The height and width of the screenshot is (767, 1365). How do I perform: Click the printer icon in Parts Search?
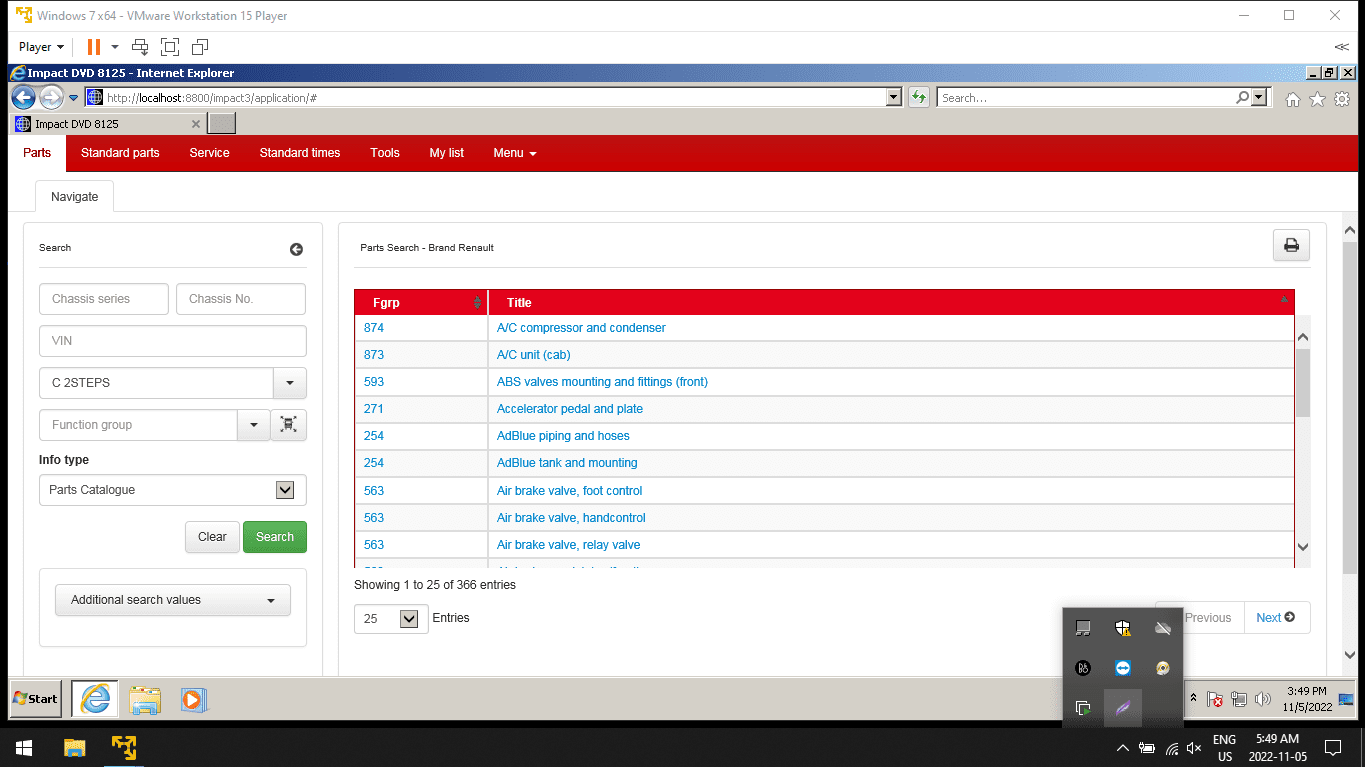[x=1291, y=246]
